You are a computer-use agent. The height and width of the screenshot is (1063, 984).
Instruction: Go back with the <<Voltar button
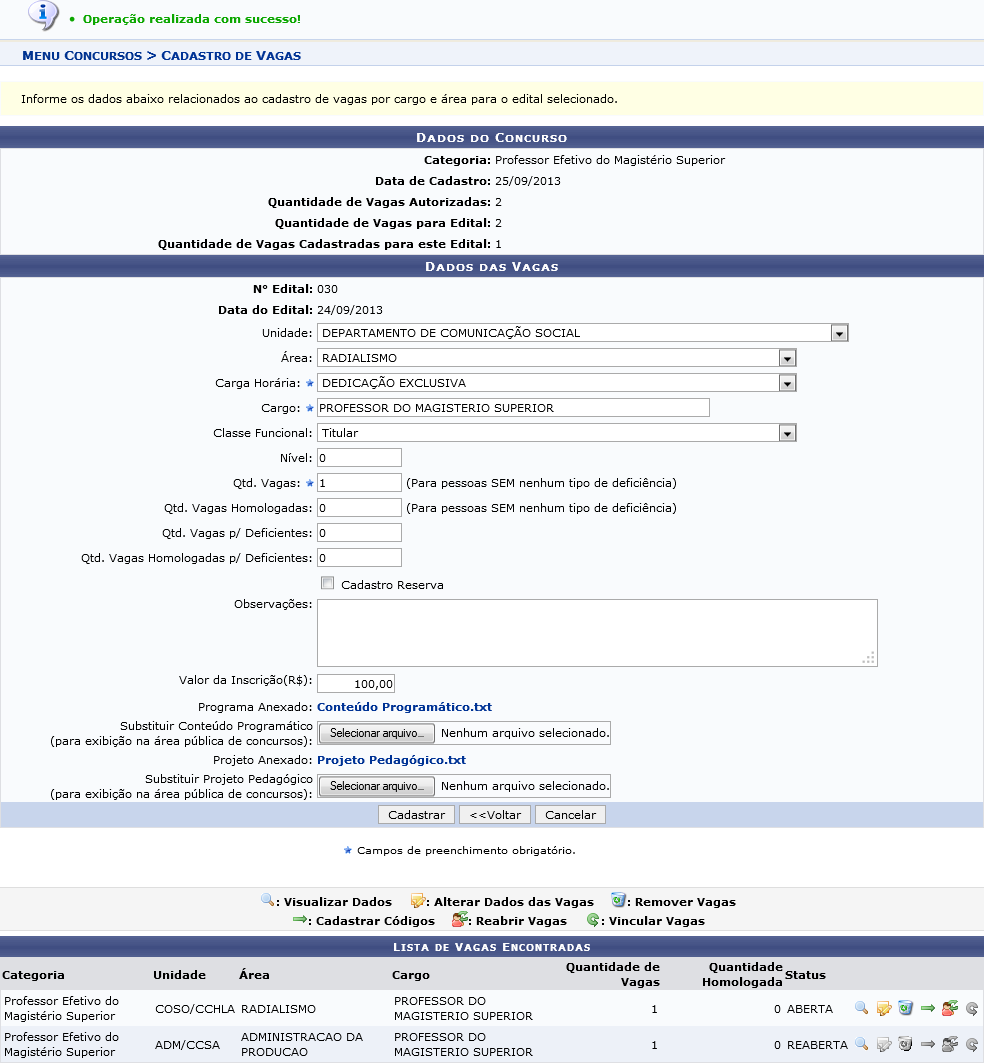pyautogui.click(x=495, y=815)
